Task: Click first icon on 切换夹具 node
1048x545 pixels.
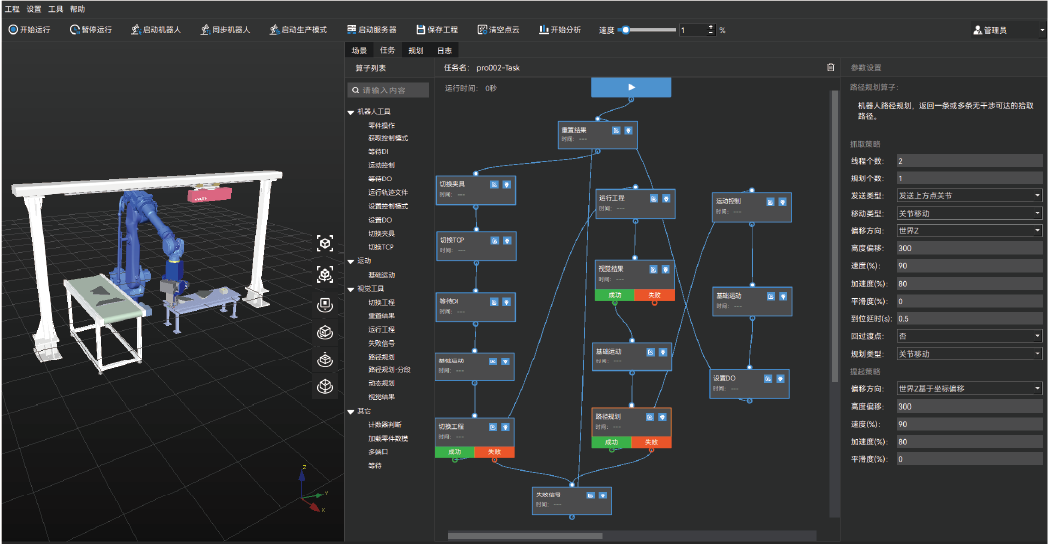Action: click(x=494, y=184)
